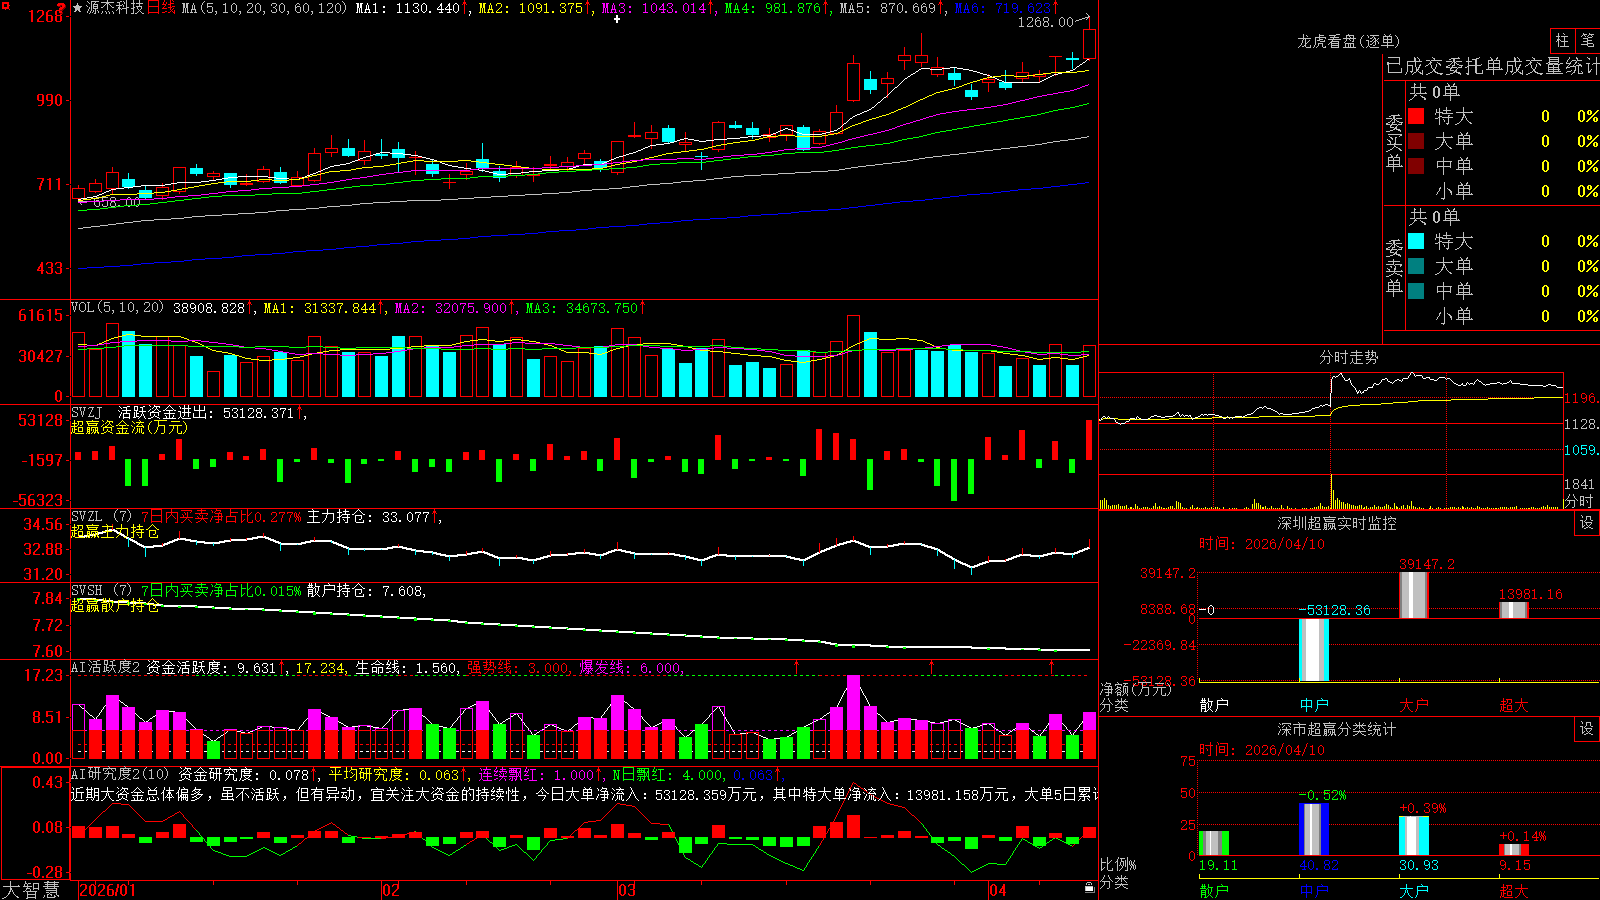Viewport: 1600px width, 900px height.
Task: Click the teal 大单 sell-order swatch
Action: coord(1416,266)
